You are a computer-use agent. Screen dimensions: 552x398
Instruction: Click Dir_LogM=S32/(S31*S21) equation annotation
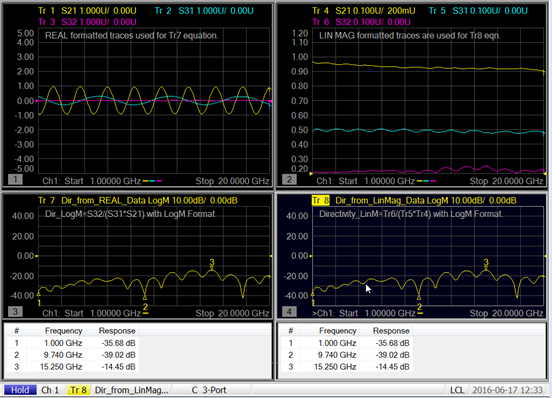coord(130,214)
